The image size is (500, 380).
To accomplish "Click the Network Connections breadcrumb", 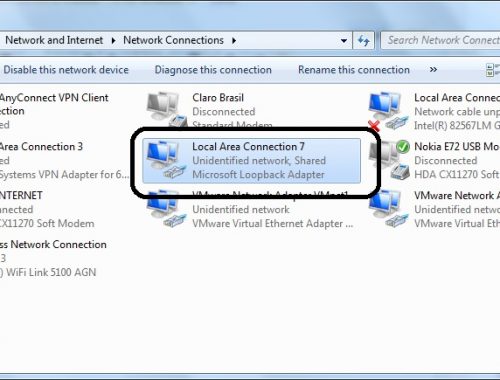I will coord(173,40).
